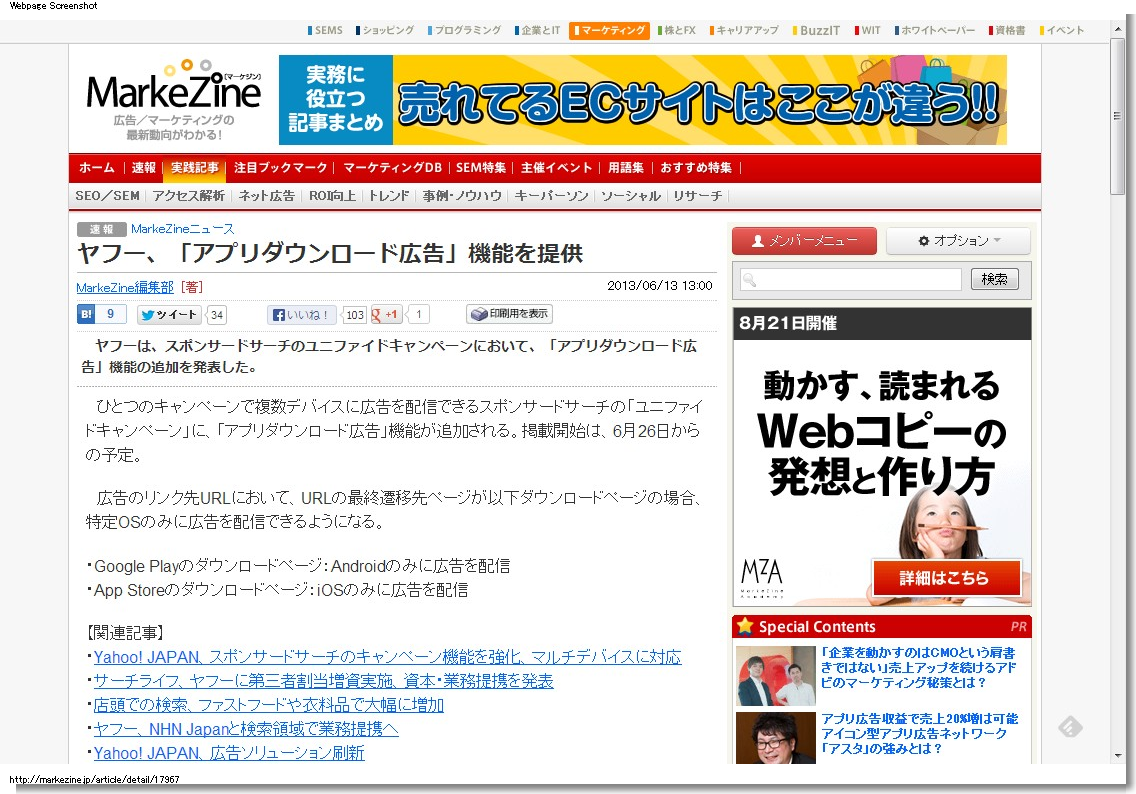Go to マーケティング in the top network bar
1136x794 pixels.
tap(609, 30)
